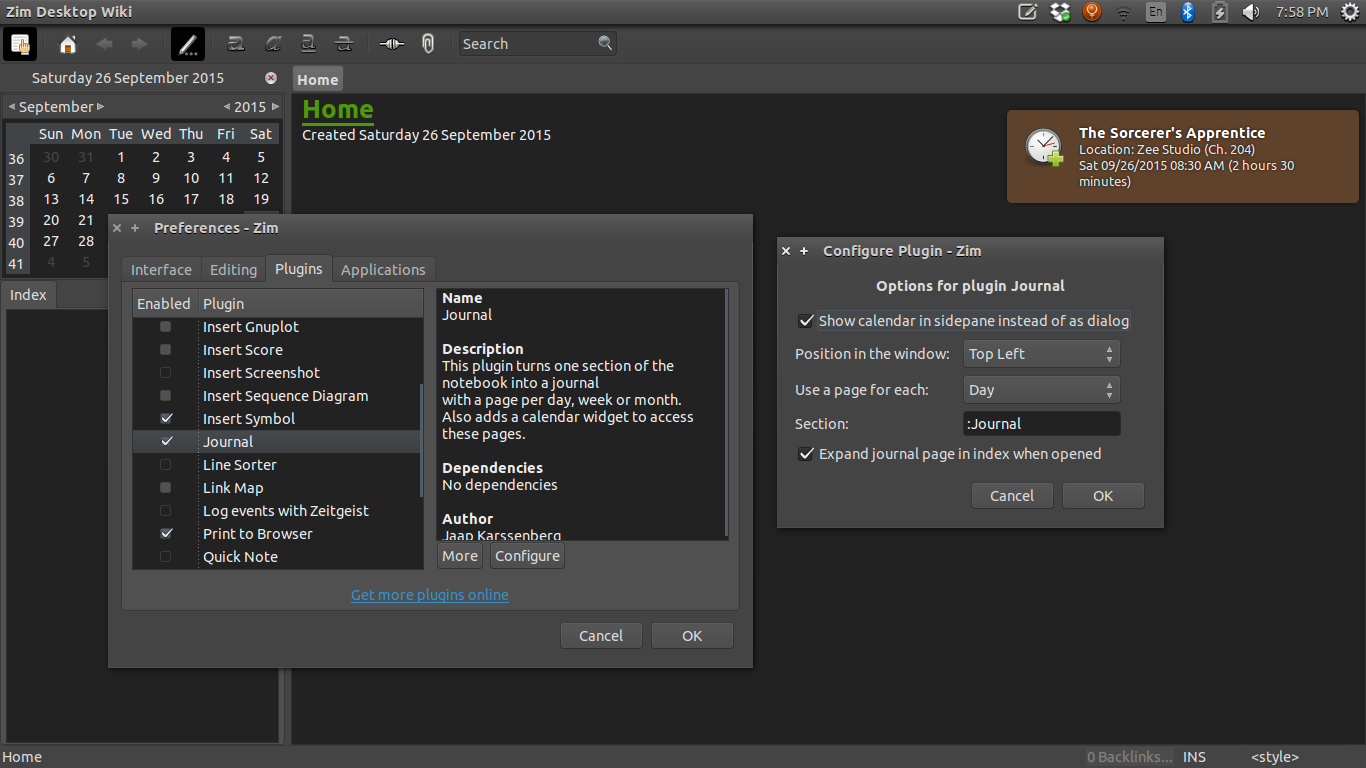Screen dimensions: 1366x768
Task: Apply strong (bold) text formatting
Action: pyautogui.click(x=237, y=44)
